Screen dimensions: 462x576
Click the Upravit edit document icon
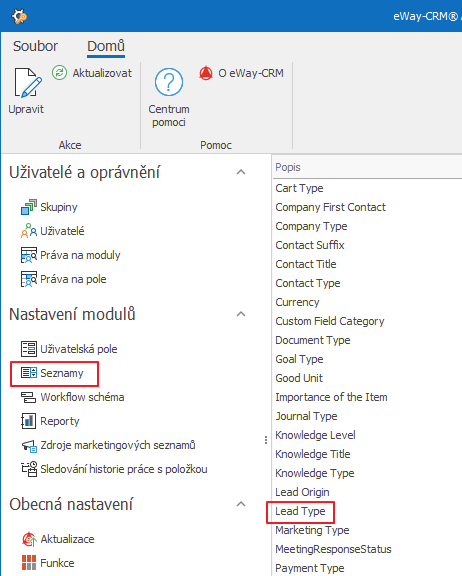(28, 83)
